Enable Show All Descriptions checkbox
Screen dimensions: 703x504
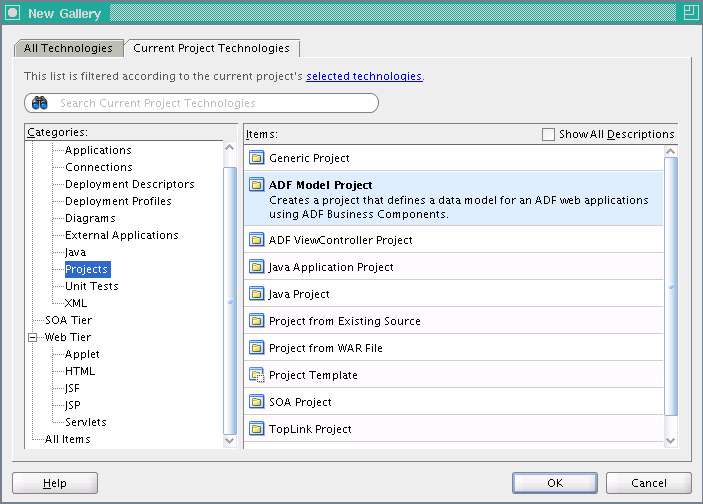point(548,134)
